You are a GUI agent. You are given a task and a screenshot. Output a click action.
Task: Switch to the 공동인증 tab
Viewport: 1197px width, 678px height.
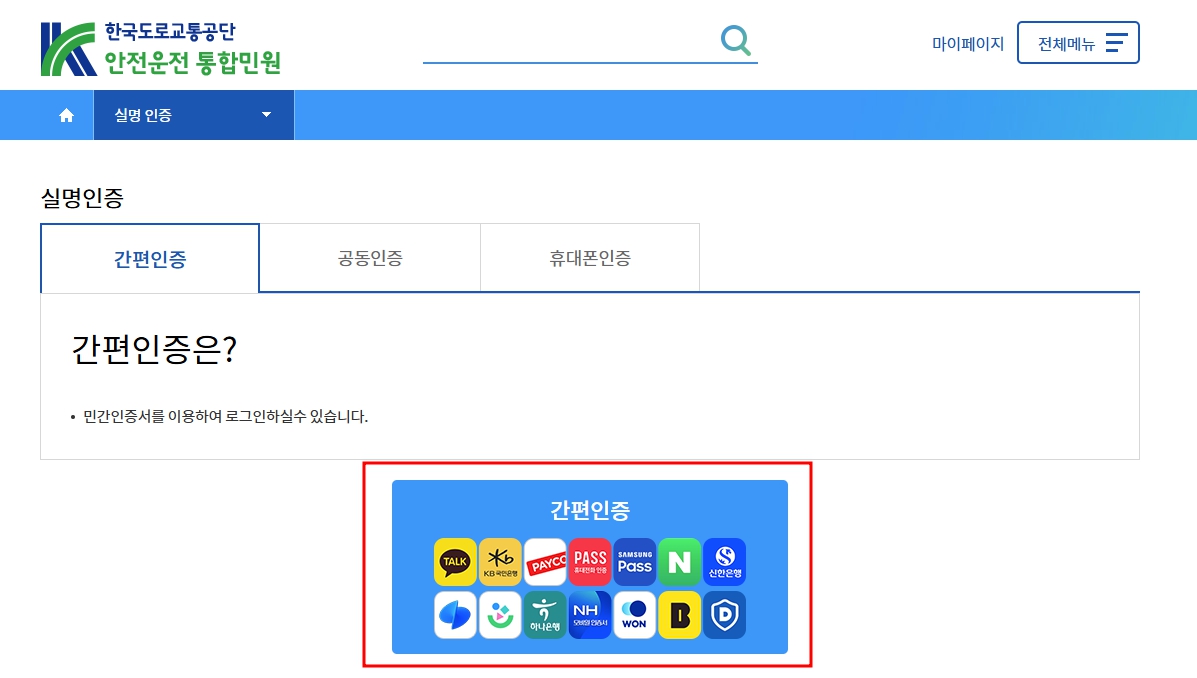370,258
